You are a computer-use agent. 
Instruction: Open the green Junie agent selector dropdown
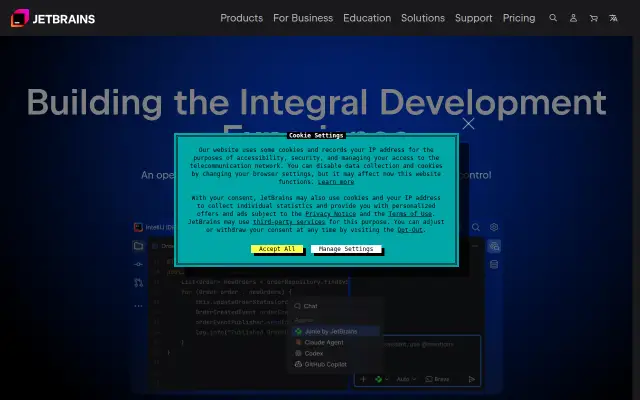click(382, 379)
